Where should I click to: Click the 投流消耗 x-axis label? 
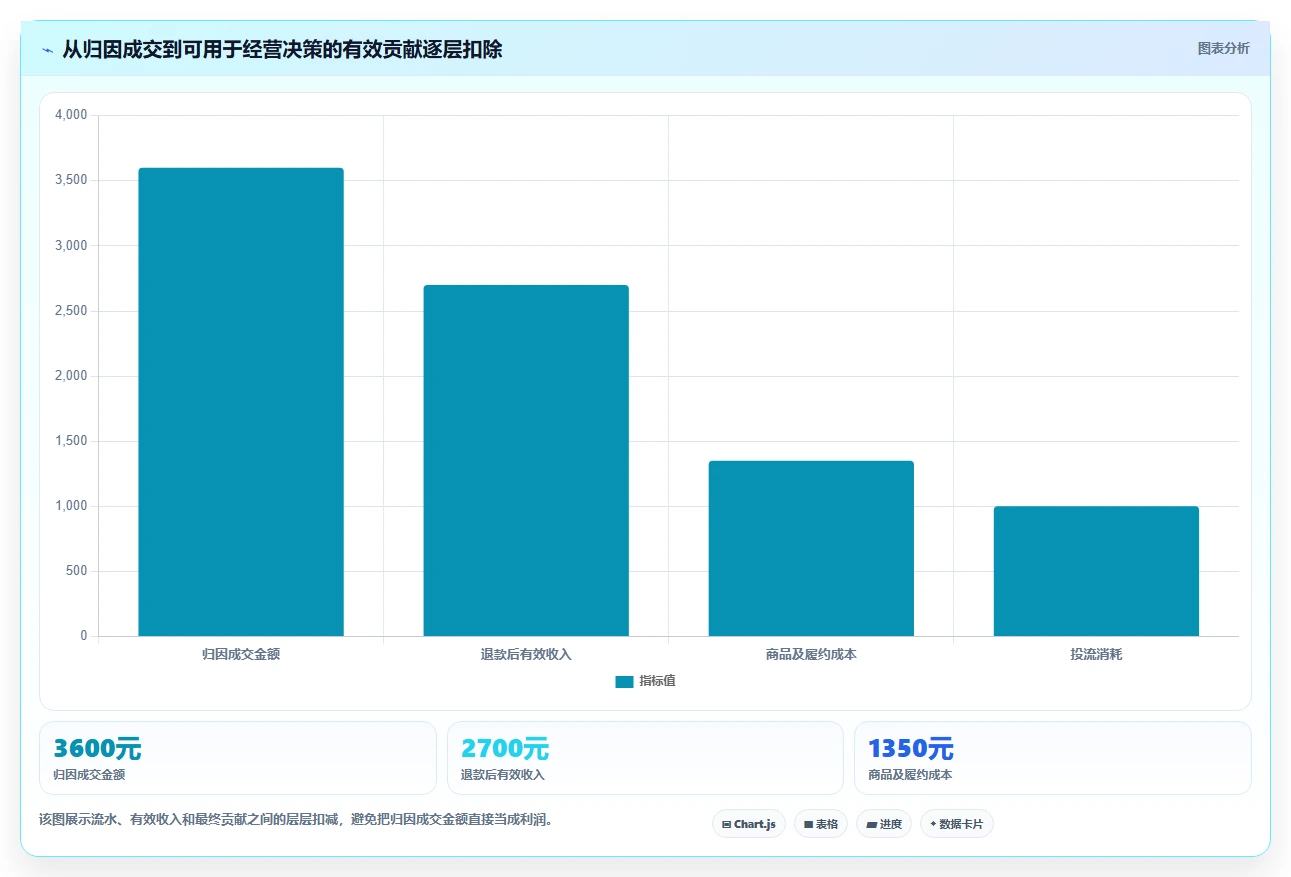pos(1096,654)
